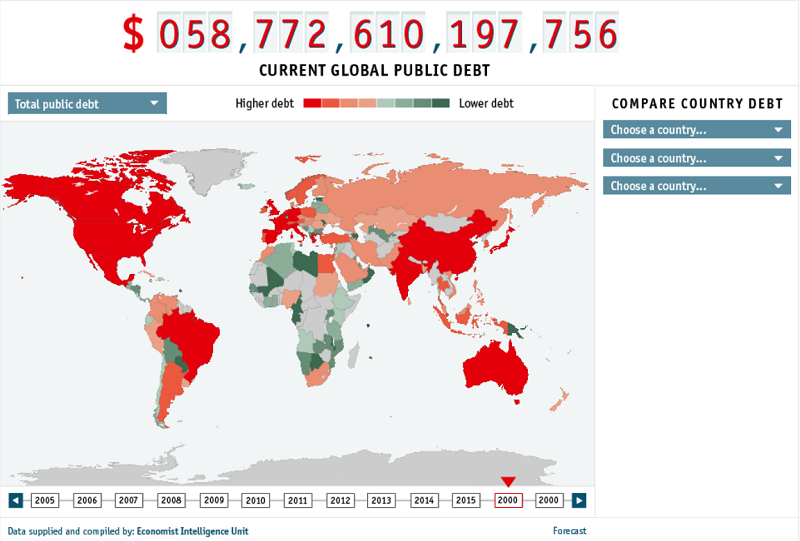Go to earlier years with the left arrow
This screenshot has width=800, height=541.
point(16,500)
